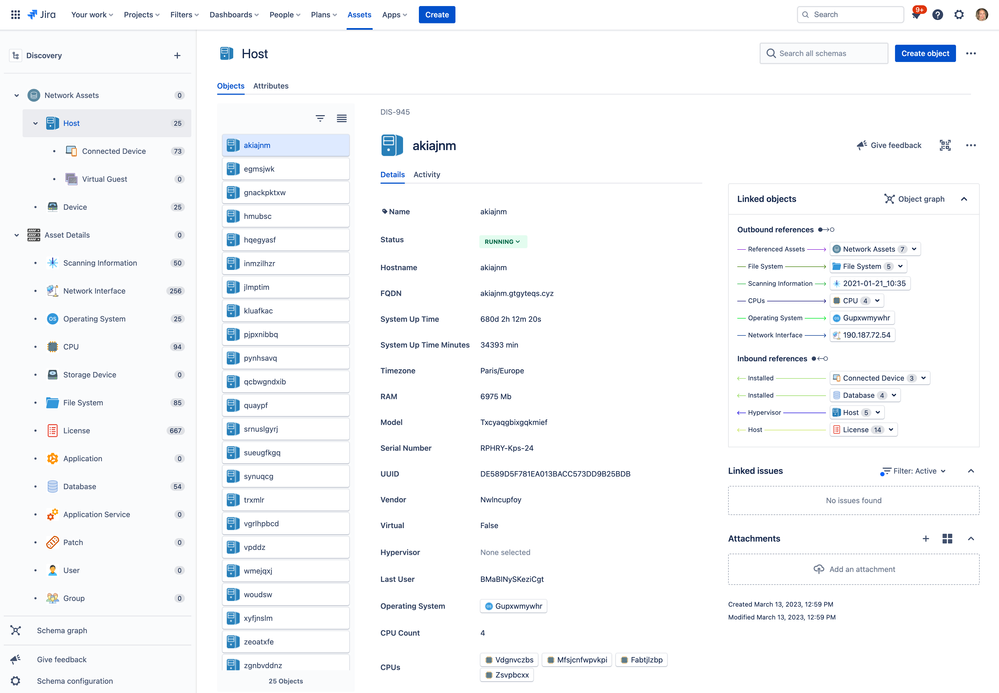This screenshot has height=693, width=999.
Task: Collapse the Network Assets tree node
Action: (17, 96)
